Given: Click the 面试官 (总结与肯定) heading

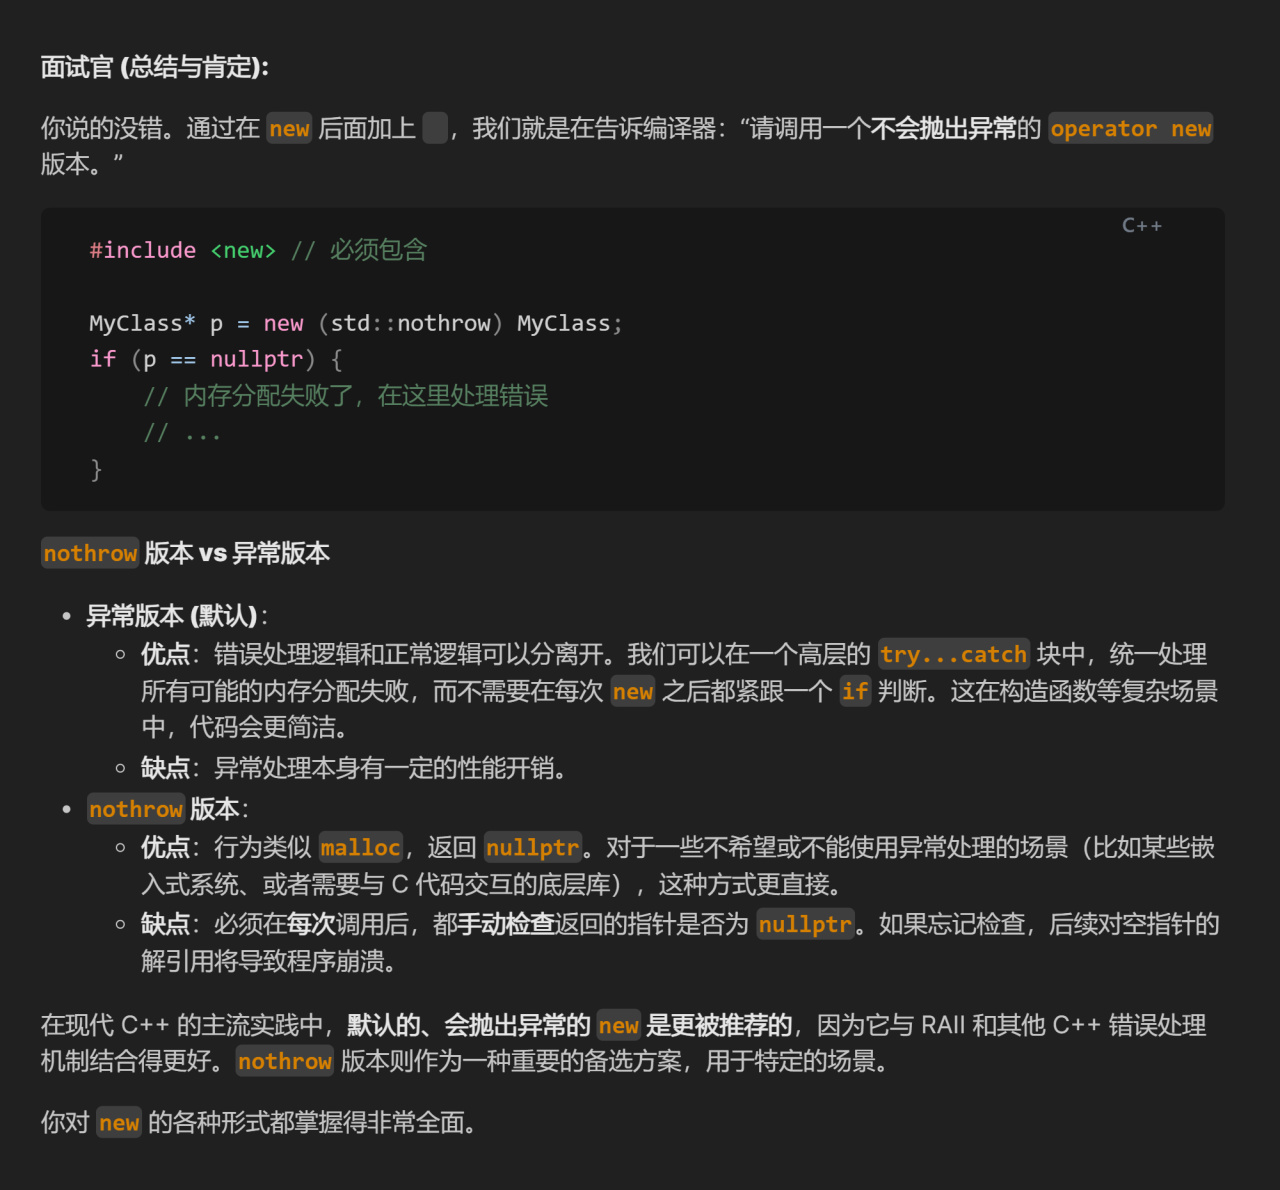Looking at the screenshot, I should [x=155, y=67].
